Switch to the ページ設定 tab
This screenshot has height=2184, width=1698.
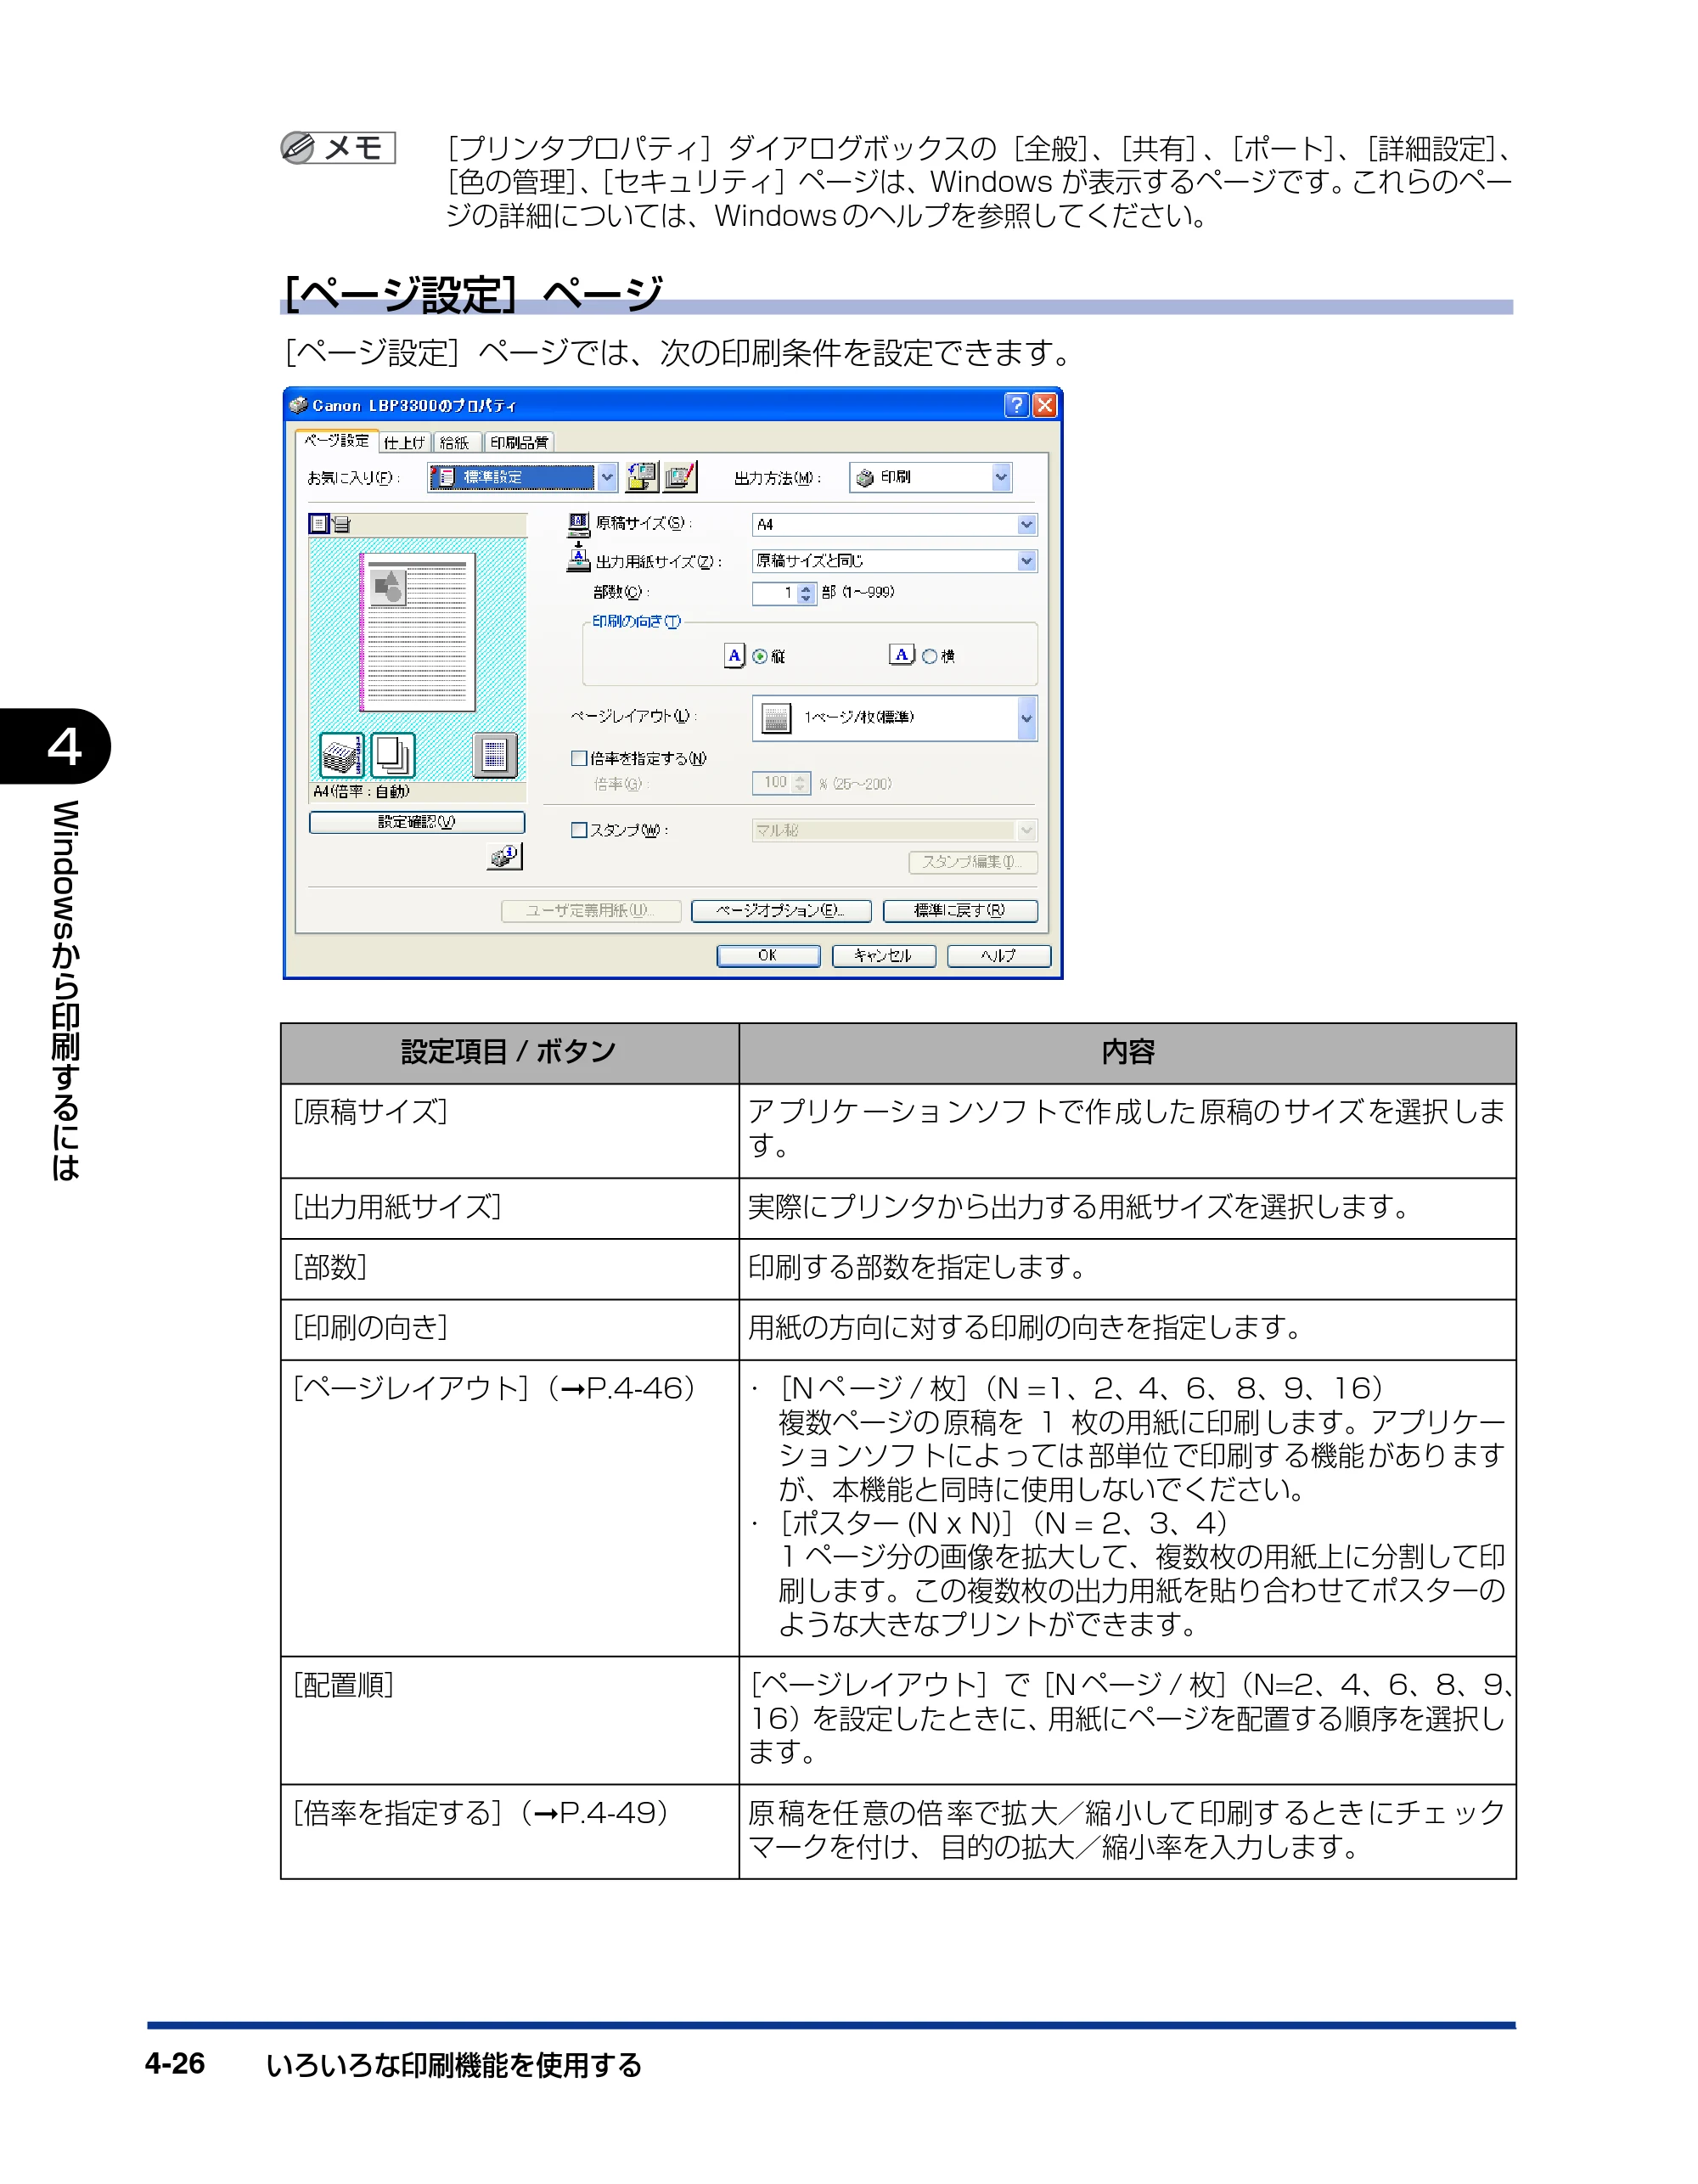tap(337, 441)
